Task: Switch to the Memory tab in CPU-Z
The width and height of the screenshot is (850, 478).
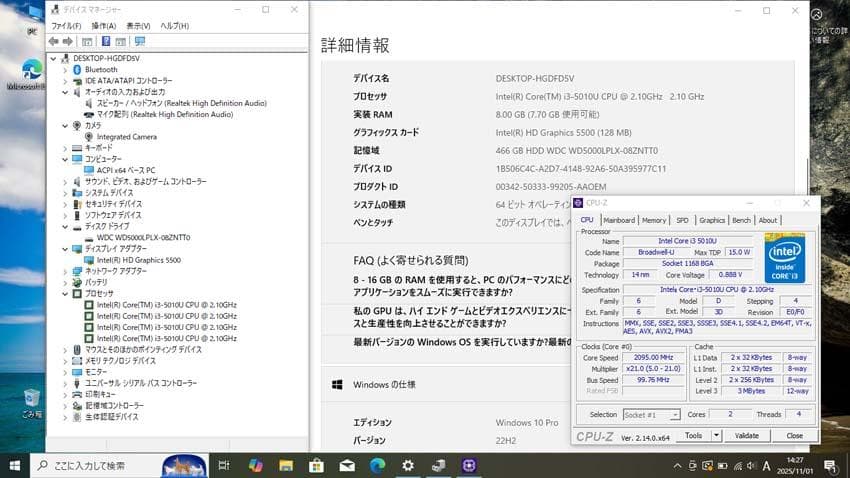Action: click(654, 220)
